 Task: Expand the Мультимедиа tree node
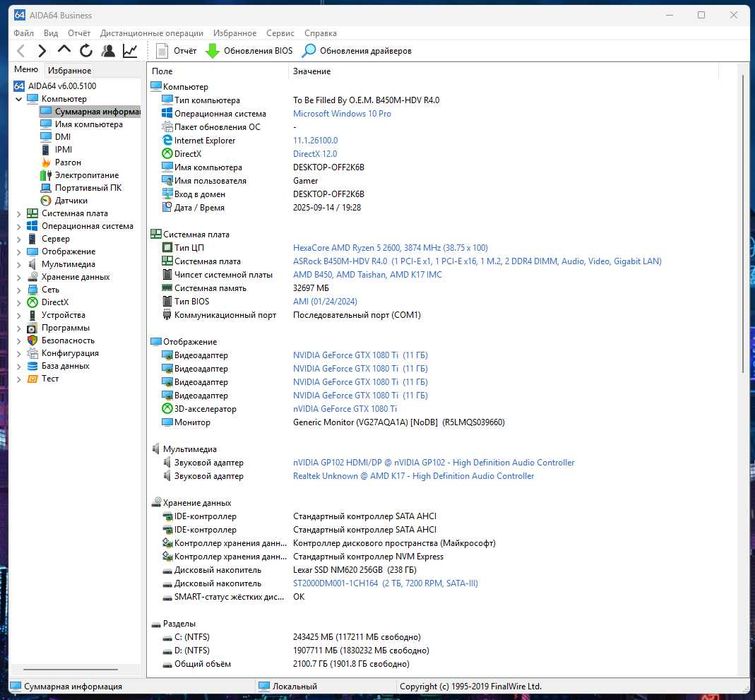tap(18, 264)
